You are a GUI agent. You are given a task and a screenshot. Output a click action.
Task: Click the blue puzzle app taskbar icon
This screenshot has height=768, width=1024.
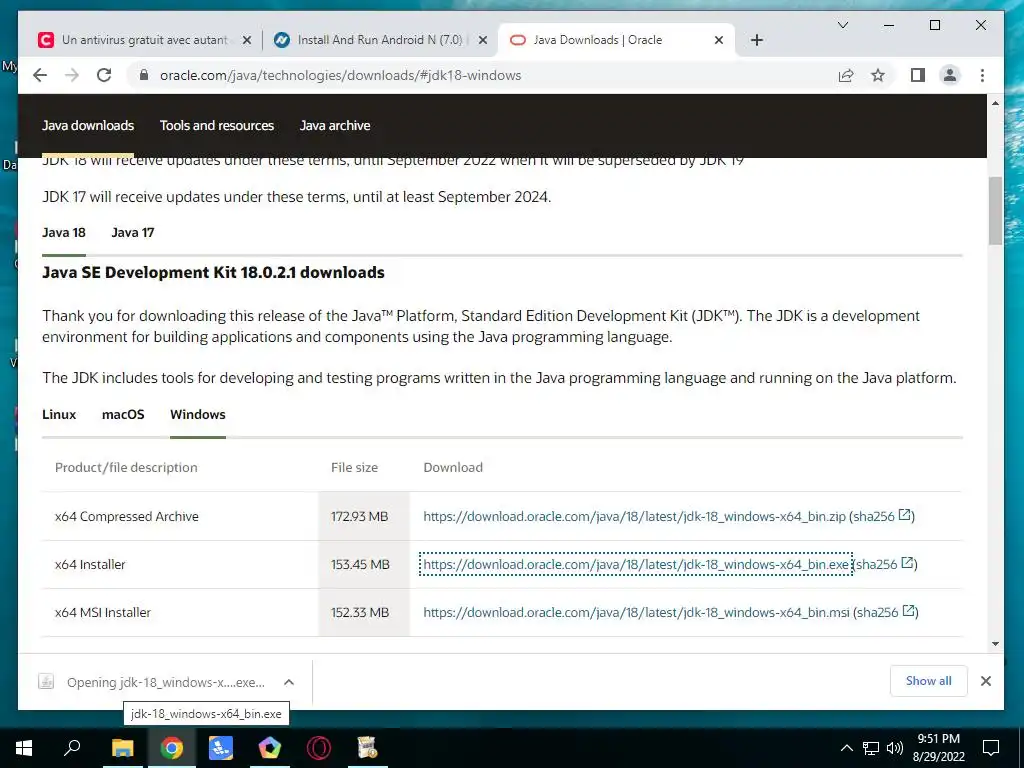point(221,748)
